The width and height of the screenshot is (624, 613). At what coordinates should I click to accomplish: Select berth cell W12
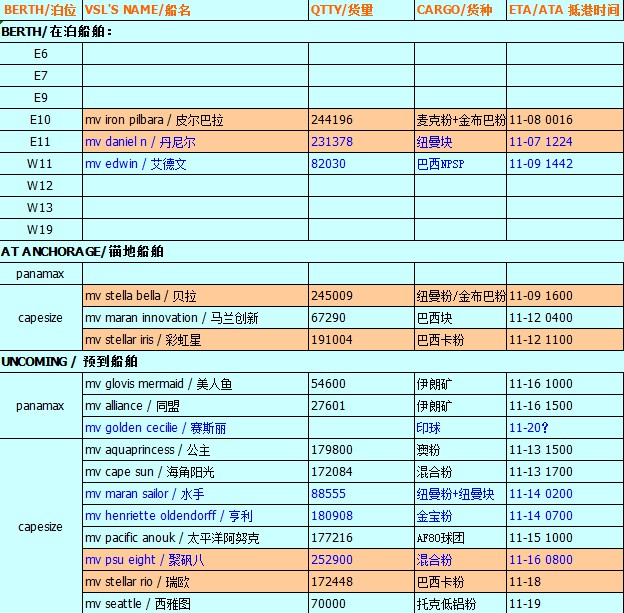41,185
